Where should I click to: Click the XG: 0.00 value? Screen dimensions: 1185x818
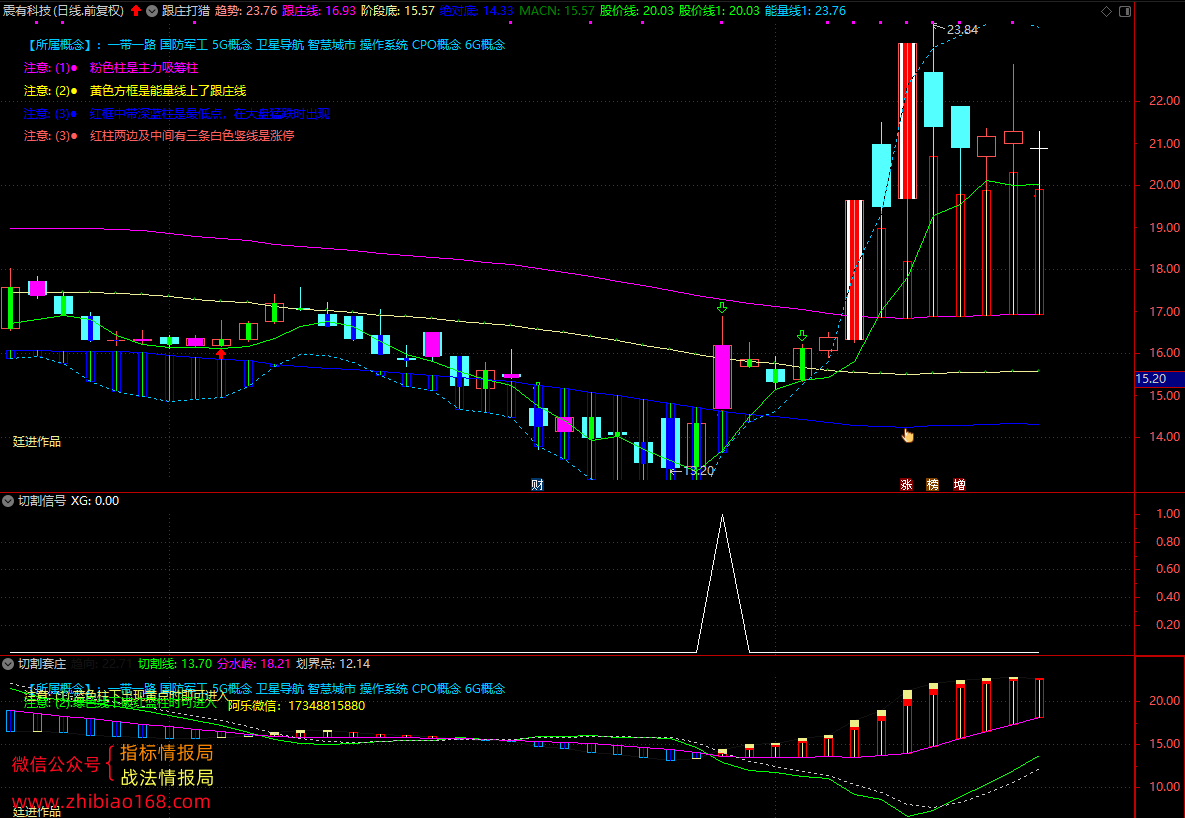coord(95,500)
